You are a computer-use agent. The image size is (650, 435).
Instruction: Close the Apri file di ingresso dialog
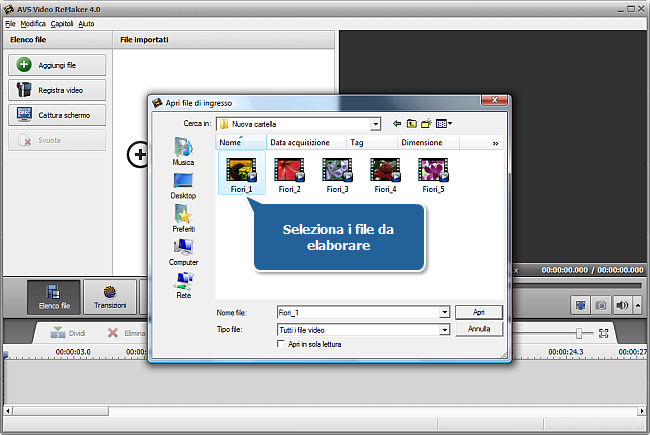[x=494, y=100]
